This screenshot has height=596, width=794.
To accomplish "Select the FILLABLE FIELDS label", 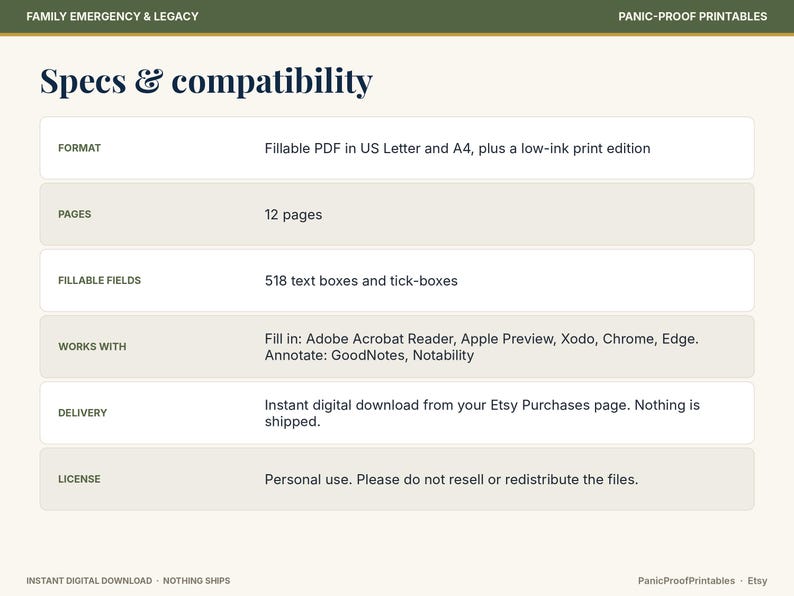I will click(99, 281).
